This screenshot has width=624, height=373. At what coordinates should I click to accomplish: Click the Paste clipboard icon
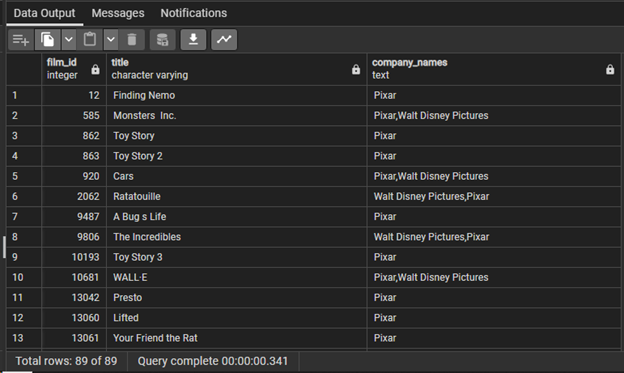[x=90, y=39]
